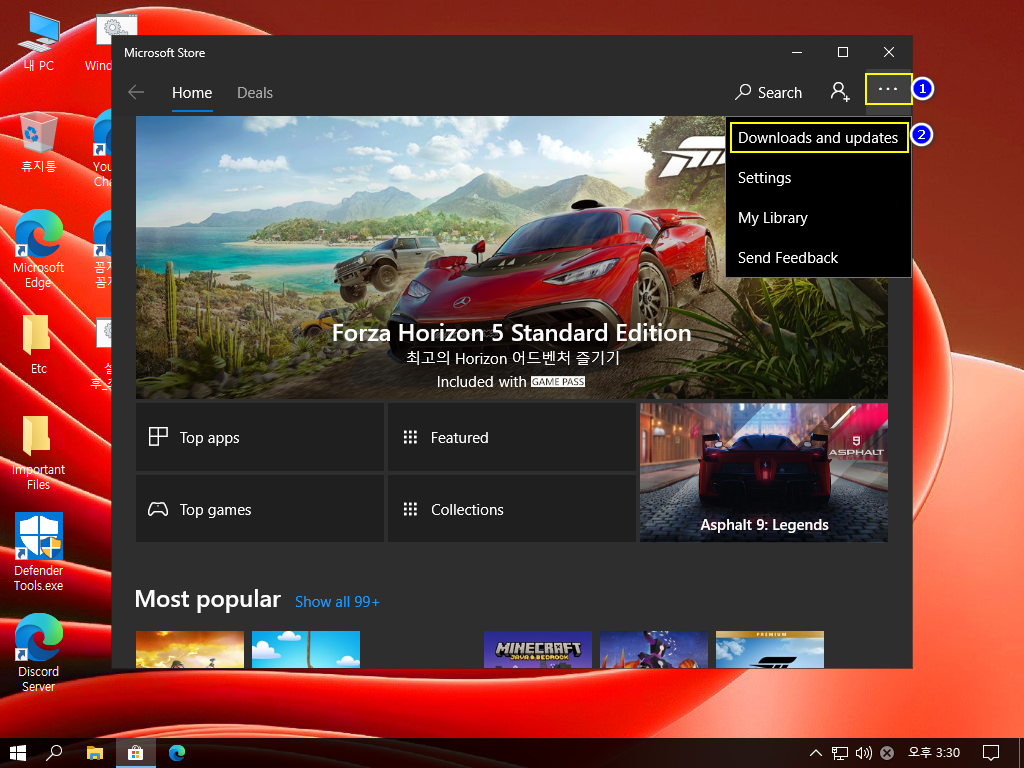Image resolution: width=1024 pixels, height=768 pixels.
Task: Open File Explorer from the taskbar
Action: click(x=95, y=752)
